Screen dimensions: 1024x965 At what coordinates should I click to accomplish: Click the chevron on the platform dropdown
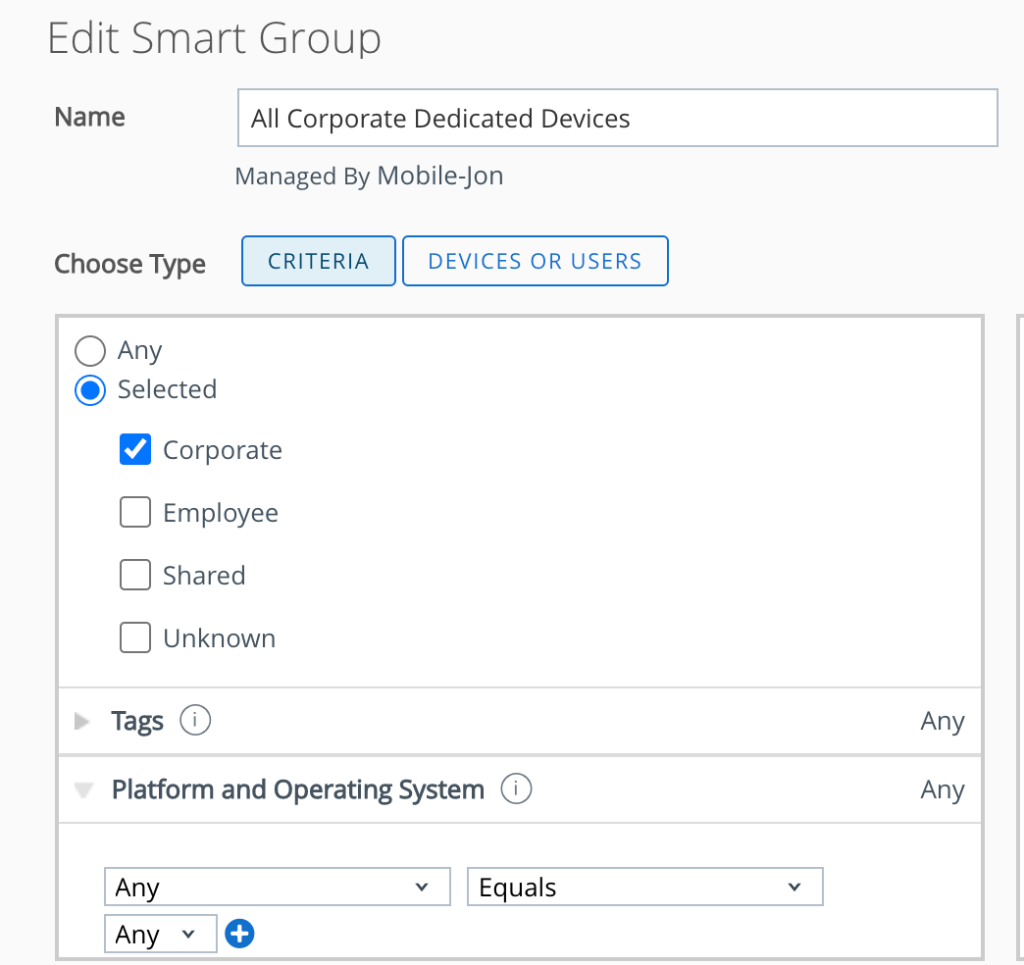point(422,886)
